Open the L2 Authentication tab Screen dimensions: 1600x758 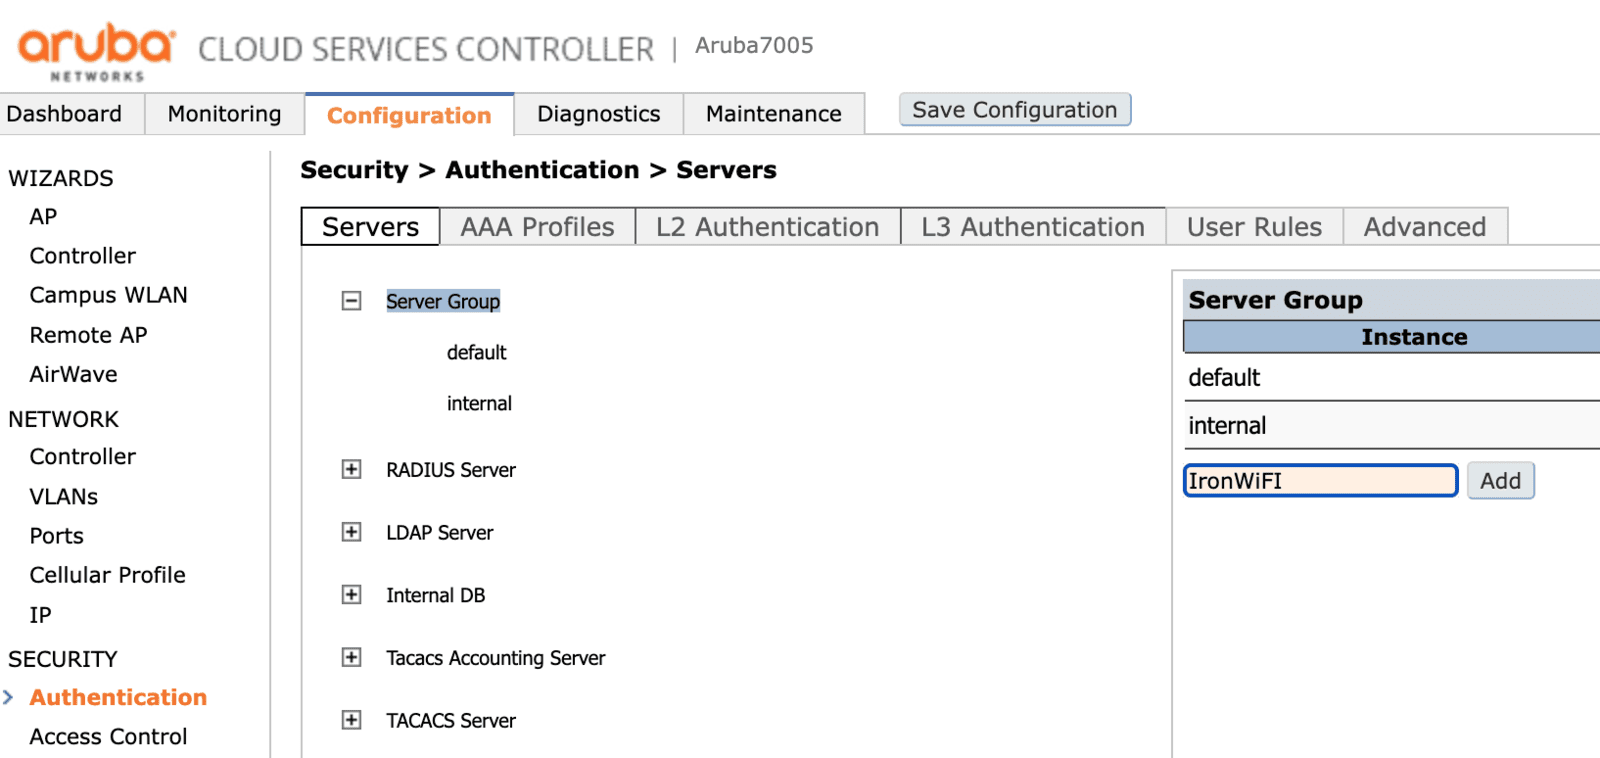click(767, 227)
